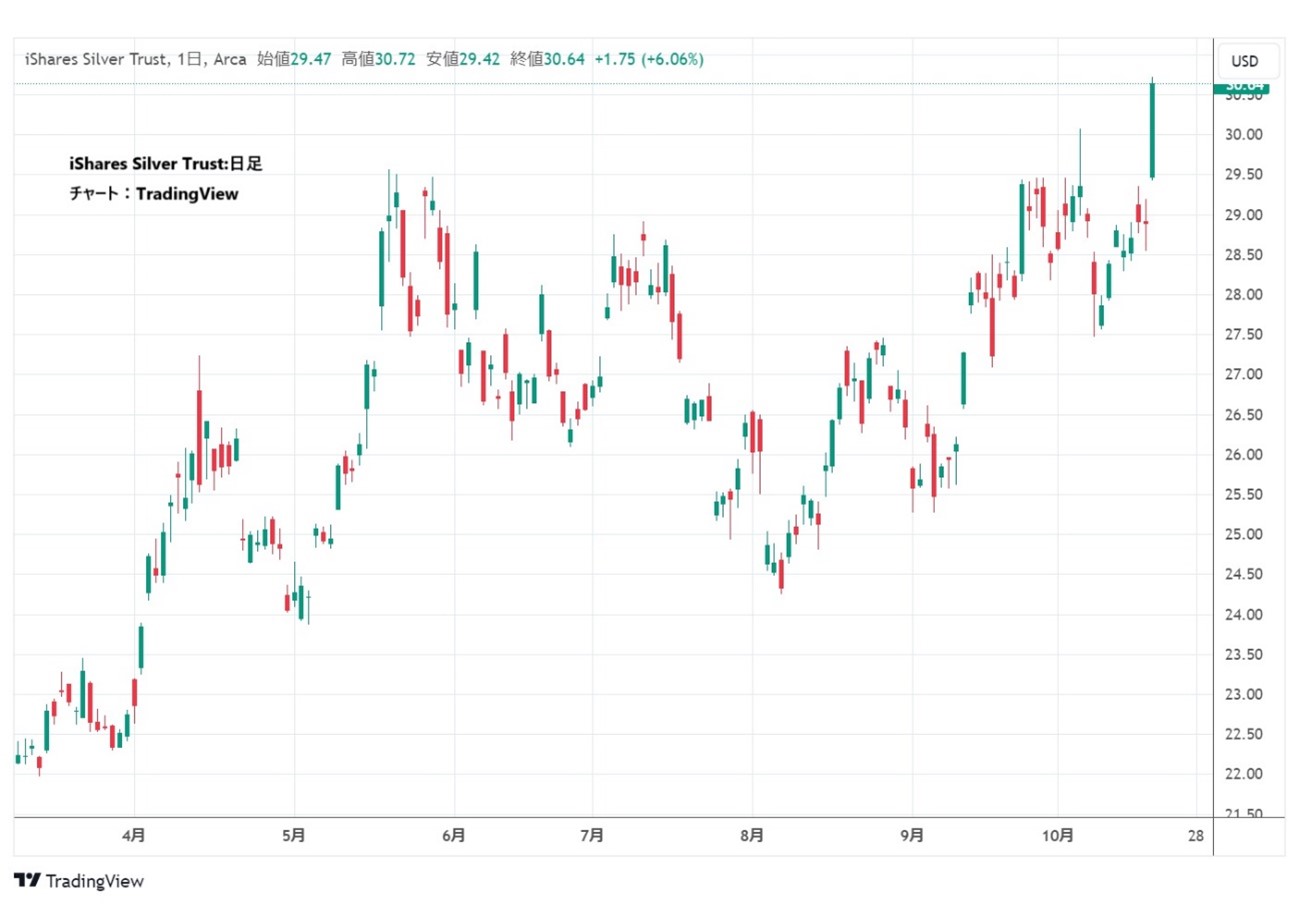Image resolution: width=1299 pixels, height=905 pixels.
Task: Click the 10月 label on time axis
Action: [1062, 835]
